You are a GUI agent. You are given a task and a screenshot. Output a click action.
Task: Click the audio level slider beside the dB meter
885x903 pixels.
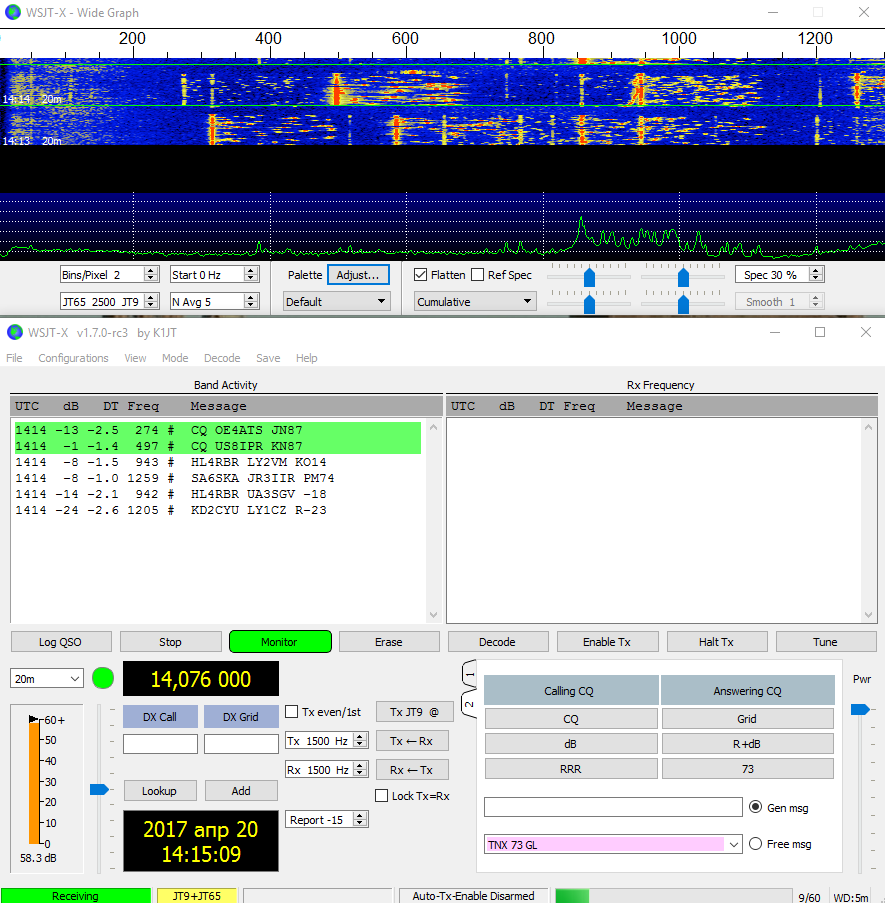99,789
